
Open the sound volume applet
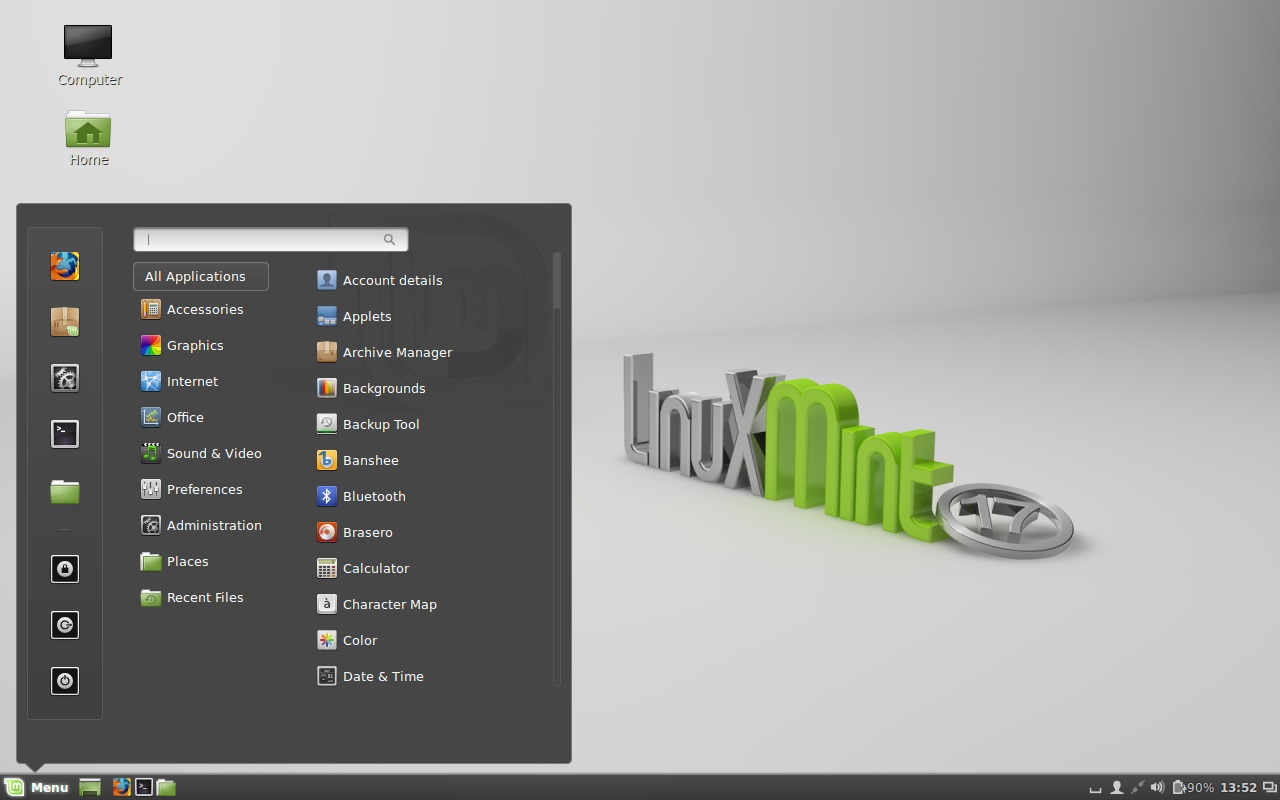[x=1157, y=787]
